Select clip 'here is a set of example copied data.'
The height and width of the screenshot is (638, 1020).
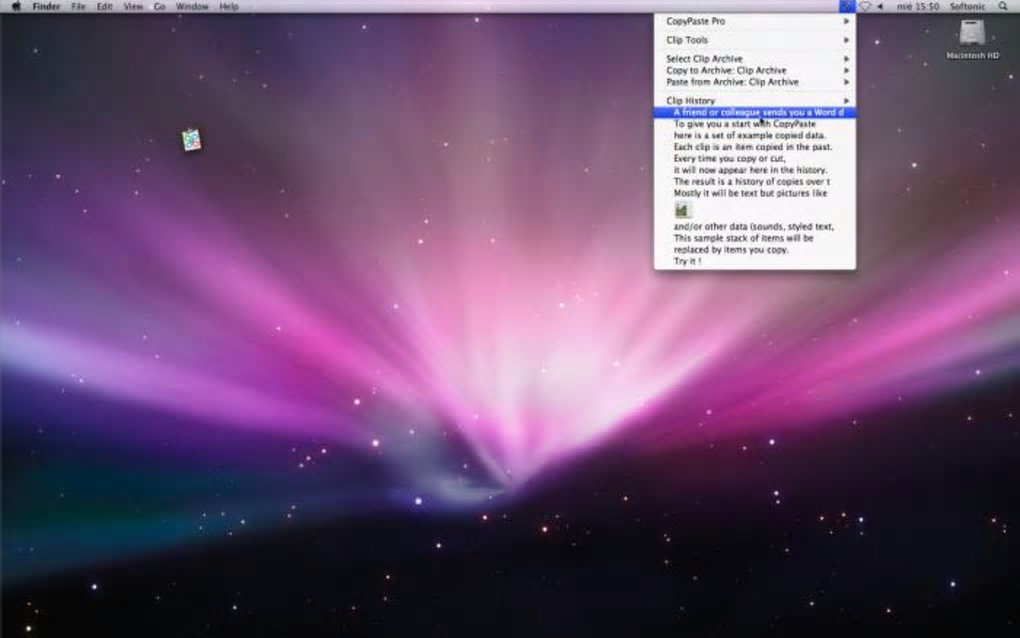click(x=755, y=135)
